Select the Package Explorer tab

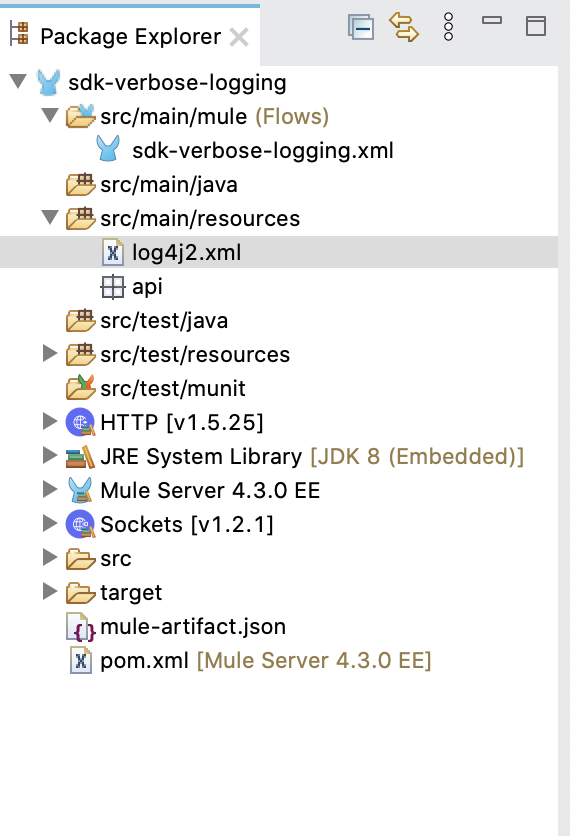tap(131, 36)
